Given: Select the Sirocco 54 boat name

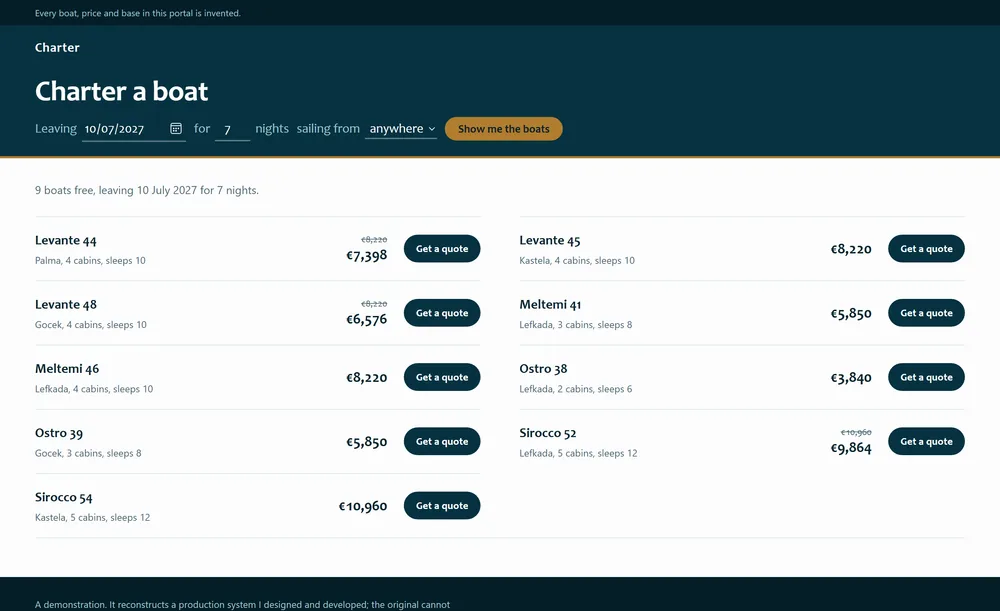Looking at the screenshot, I should (64, 497).
